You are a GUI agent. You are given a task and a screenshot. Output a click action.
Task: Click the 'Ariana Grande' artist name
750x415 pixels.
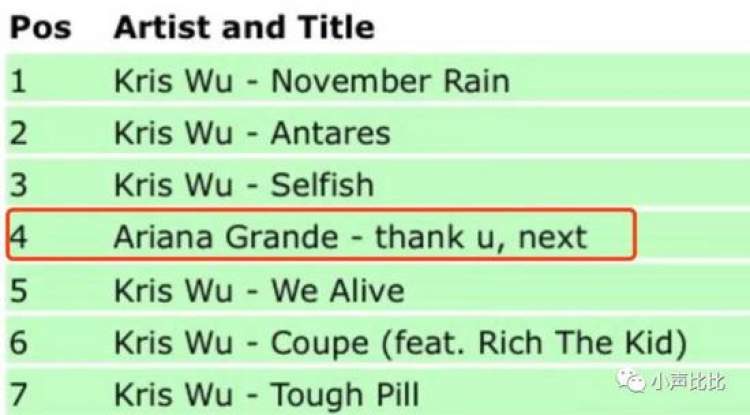click(x=226, y=237)
